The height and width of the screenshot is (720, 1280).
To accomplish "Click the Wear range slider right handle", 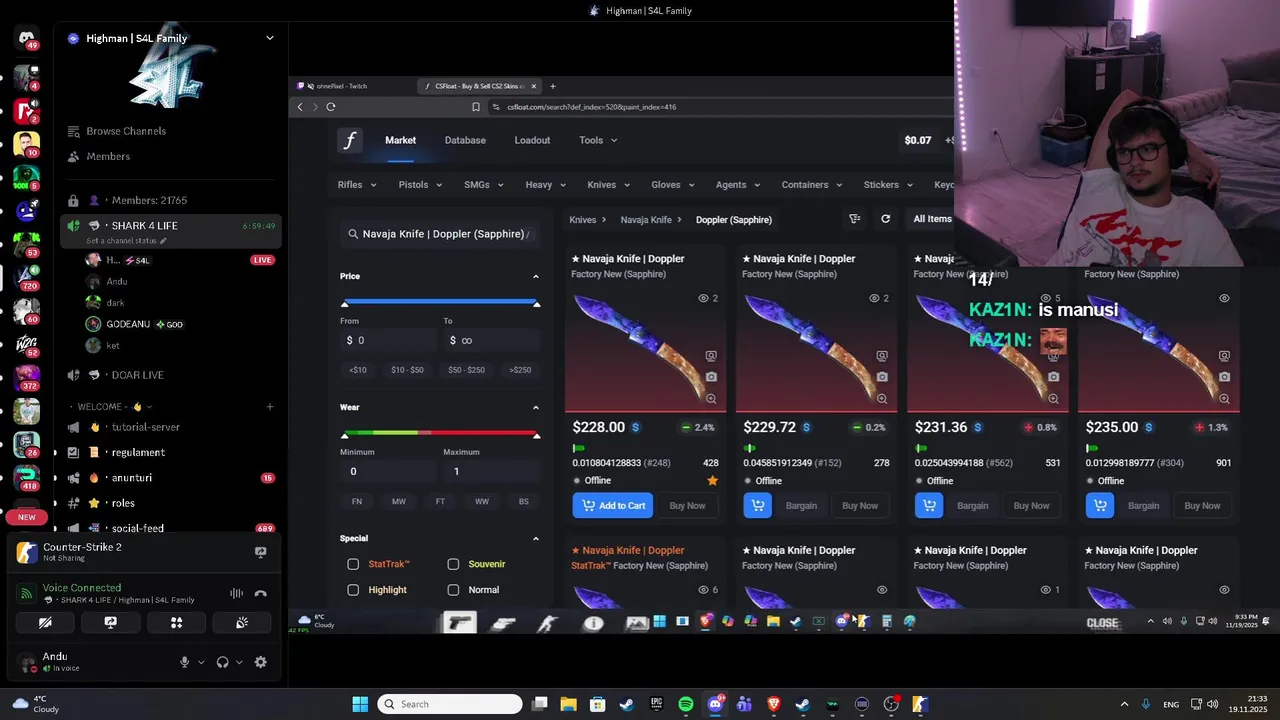I will pos(536,434).
